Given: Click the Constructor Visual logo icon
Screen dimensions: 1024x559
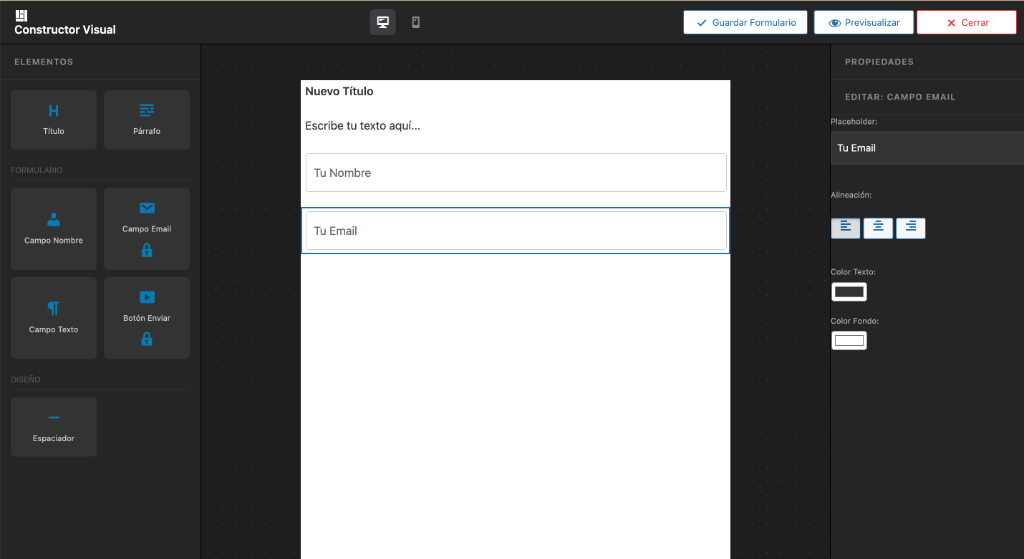Looking at the screenshot, I should pyautogui.click(x=21, y=15).
